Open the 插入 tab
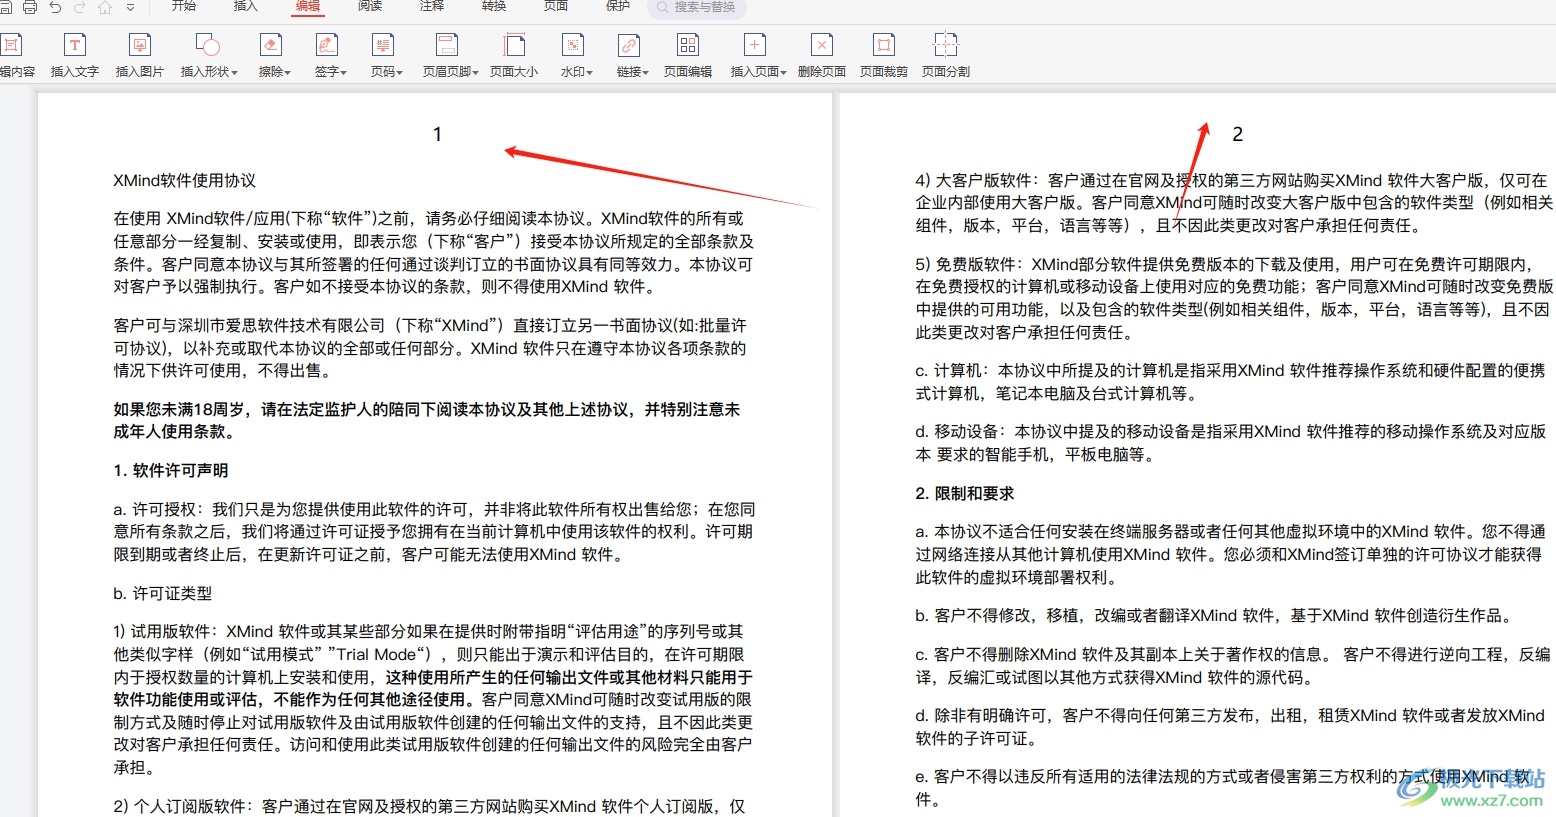This screenshot has height=817, width=1556. 245,6
